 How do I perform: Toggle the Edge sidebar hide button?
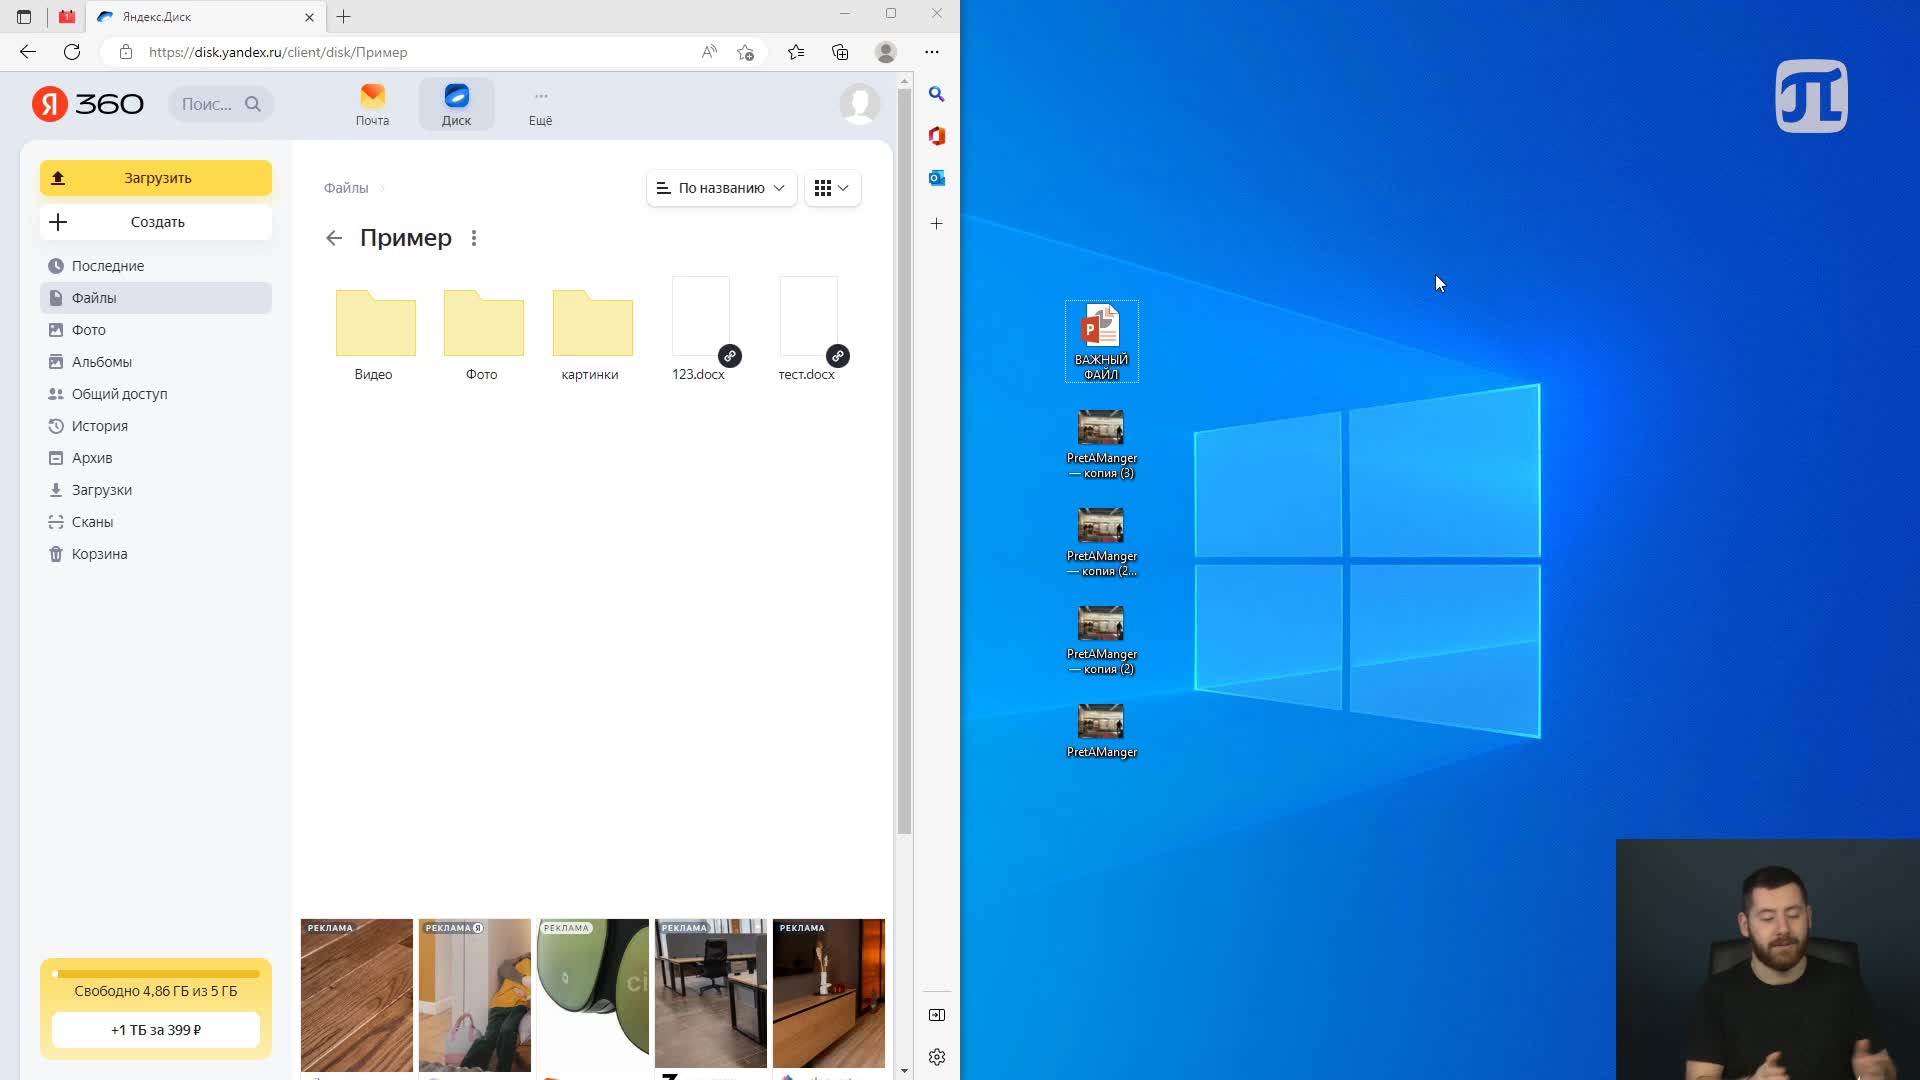(x=937, y=1015)
